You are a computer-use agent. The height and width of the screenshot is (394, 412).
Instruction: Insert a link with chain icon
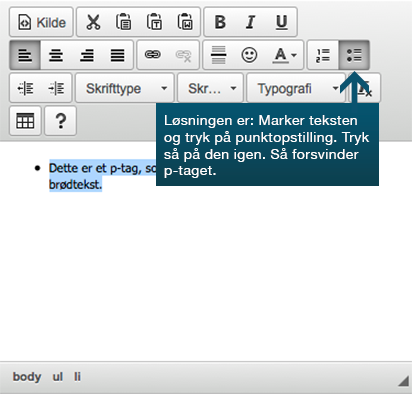pyautogui.click(x=153, y=55)
